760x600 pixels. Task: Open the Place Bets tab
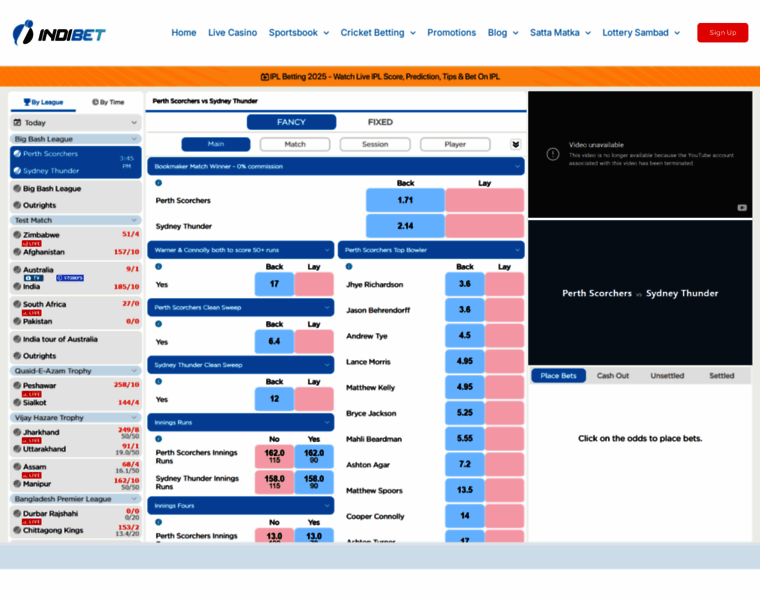coord(558,376)
